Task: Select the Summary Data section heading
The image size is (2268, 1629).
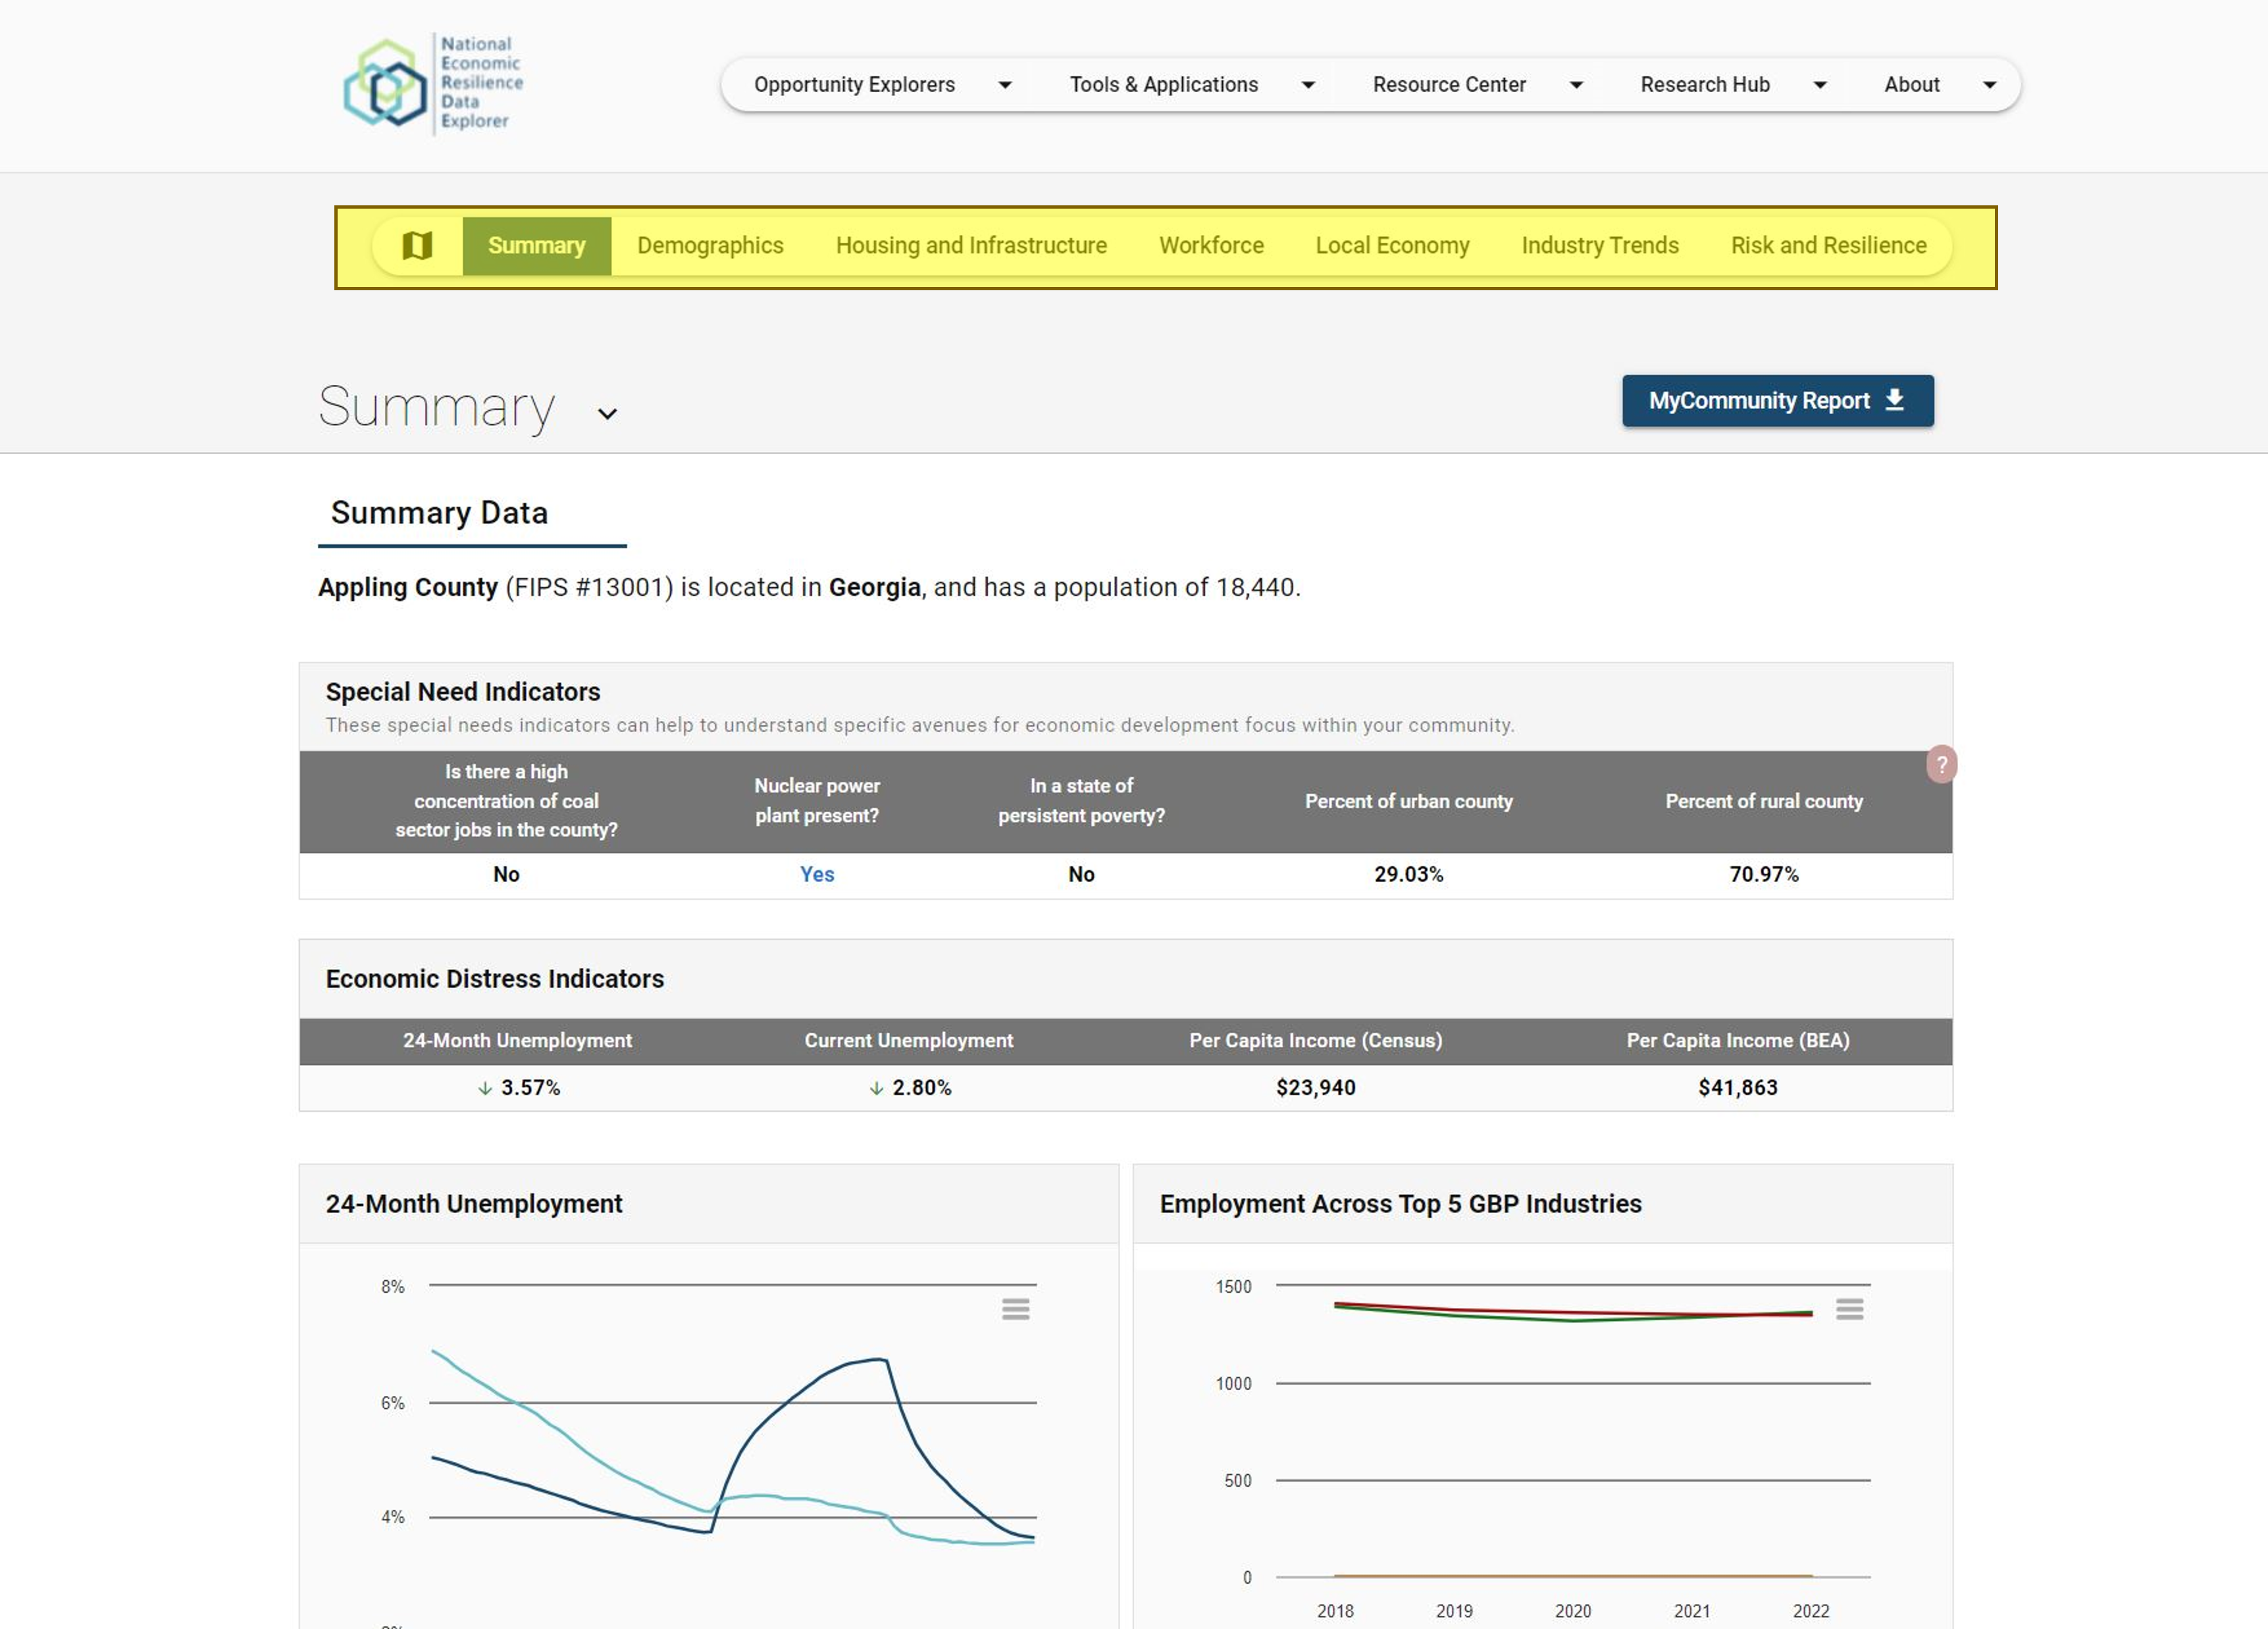Action: 439,513
